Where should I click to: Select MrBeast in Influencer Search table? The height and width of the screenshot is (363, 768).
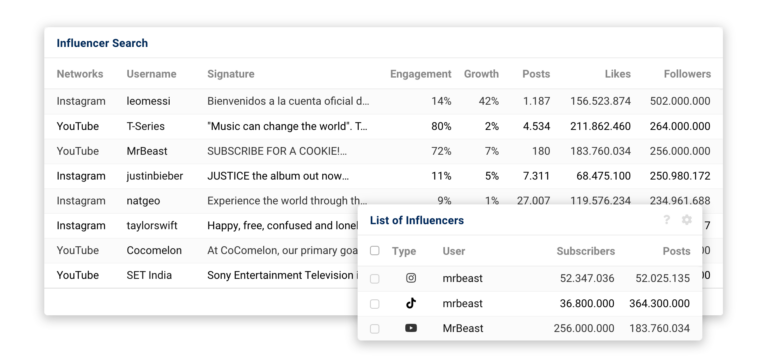[x=147, y=151]
